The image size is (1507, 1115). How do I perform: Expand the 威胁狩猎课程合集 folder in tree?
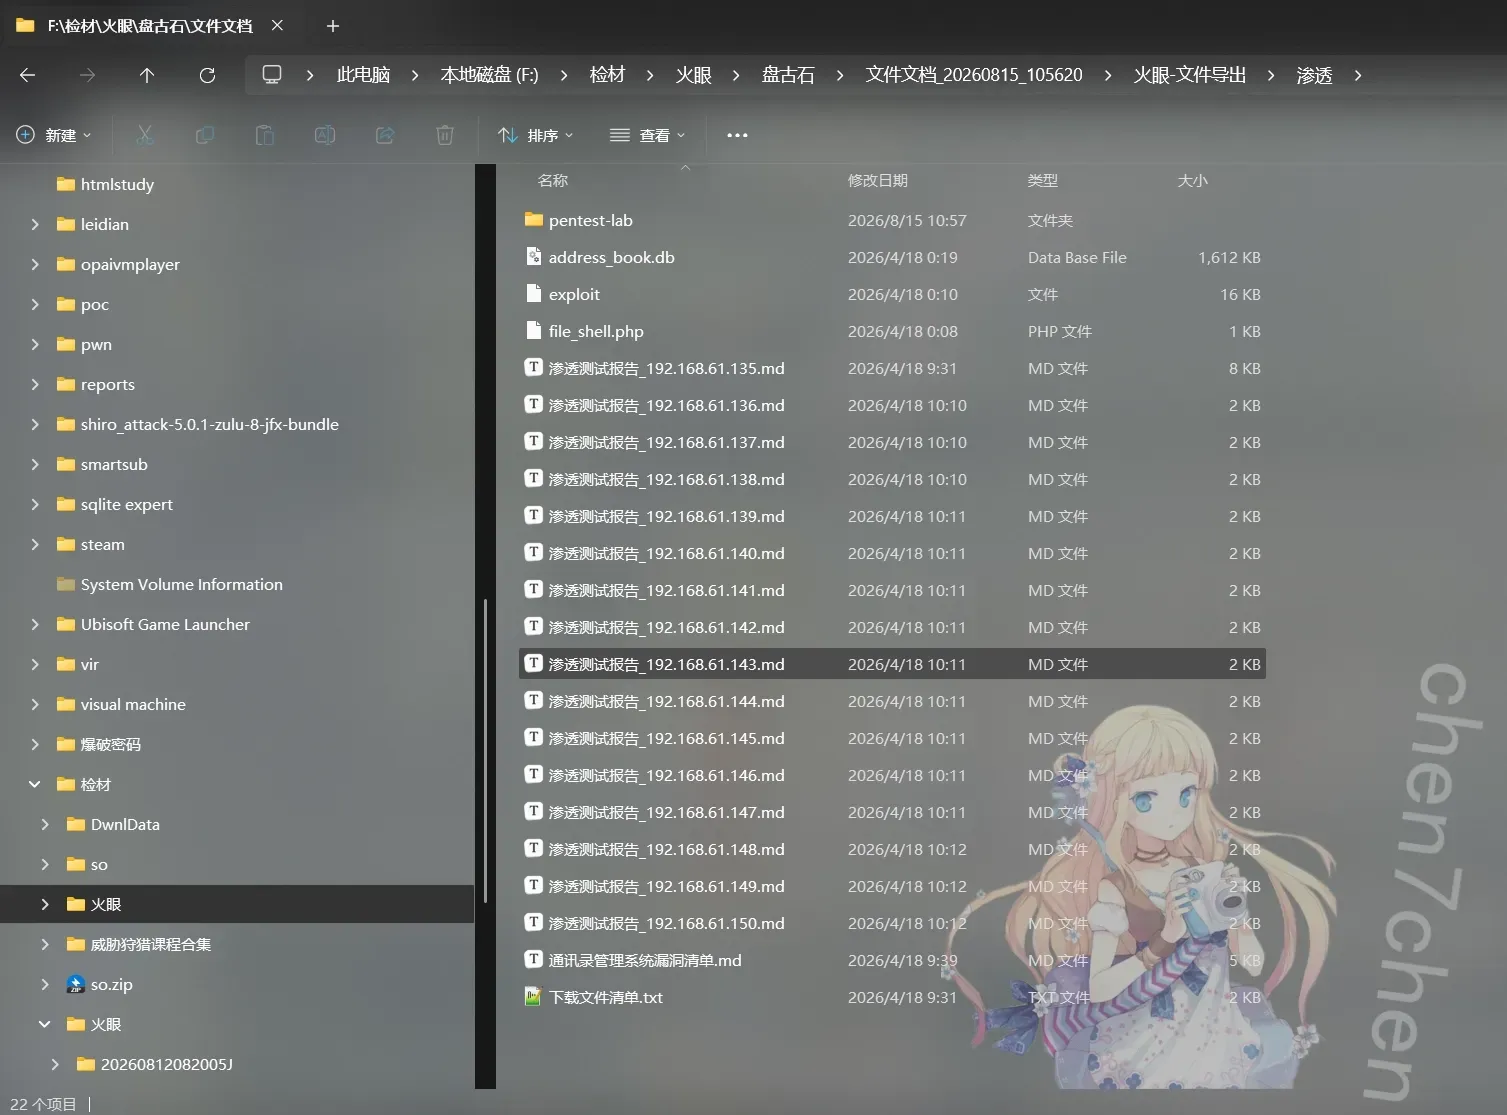[45, 944]
